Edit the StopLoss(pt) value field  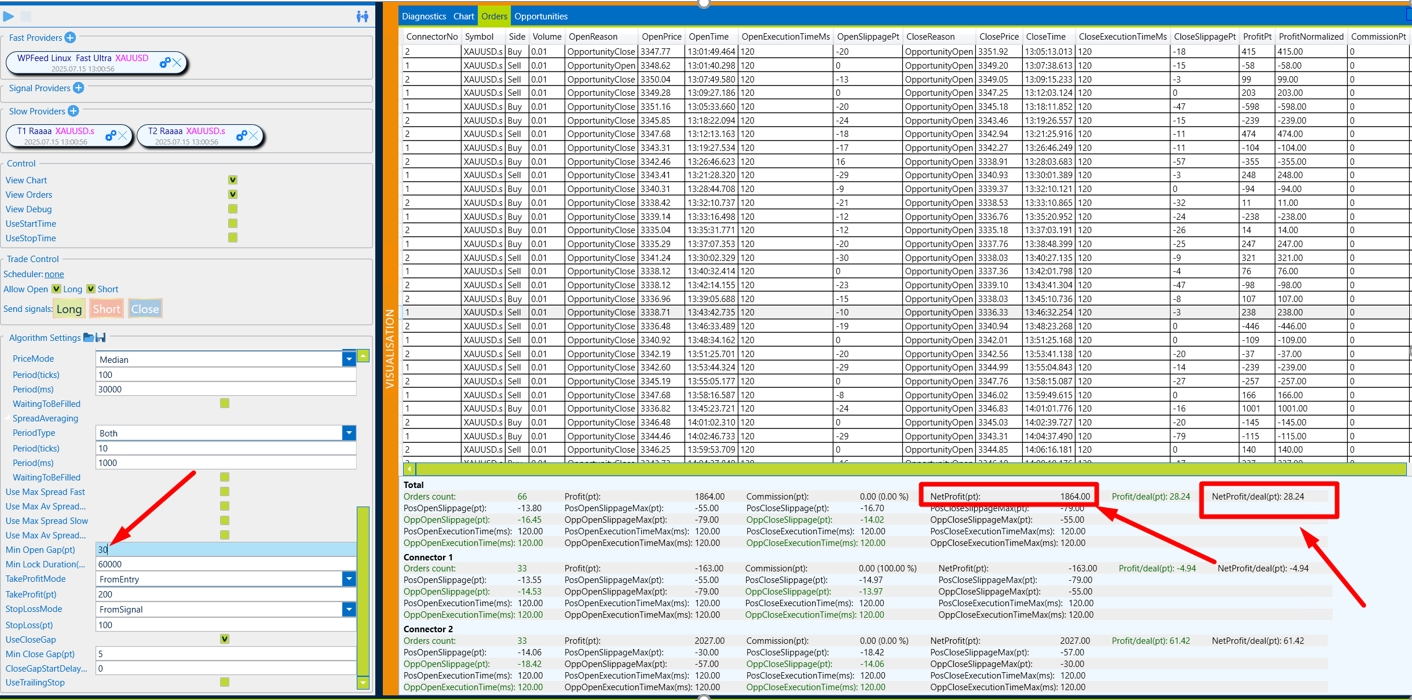(x=226, y=625)
